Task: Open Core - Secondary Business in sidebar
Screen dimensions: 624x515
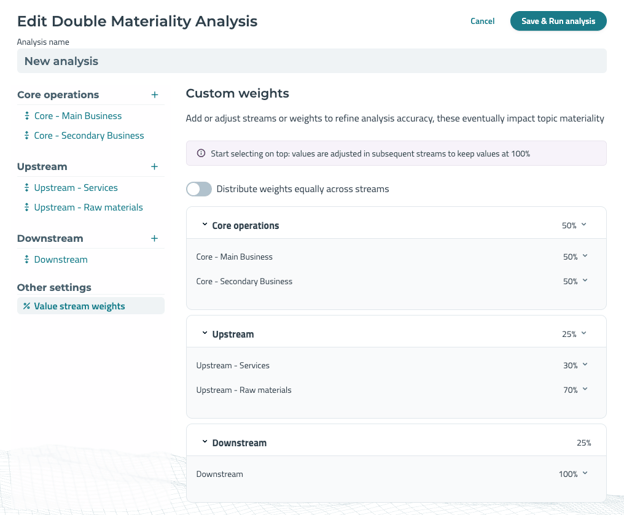Action: 89,136
